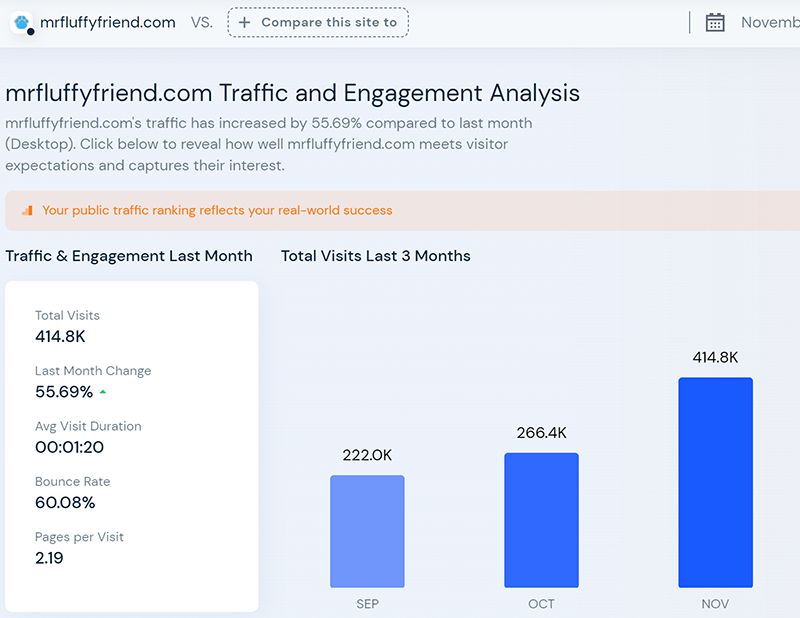Click the Bounce Rate 60.08% metric
The height and width of the screenshot is (618, 800).
pos(65,502)
